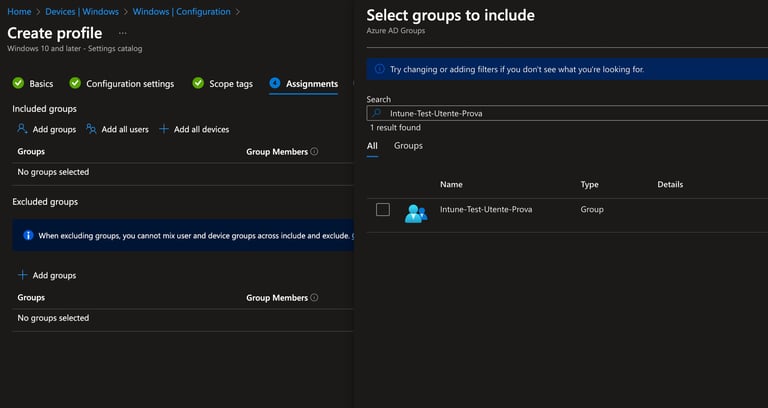The width and height of the screenshot is (768, 408).
Task: Open Devices | Windows breadcrumb
Action: click(82, 12)
